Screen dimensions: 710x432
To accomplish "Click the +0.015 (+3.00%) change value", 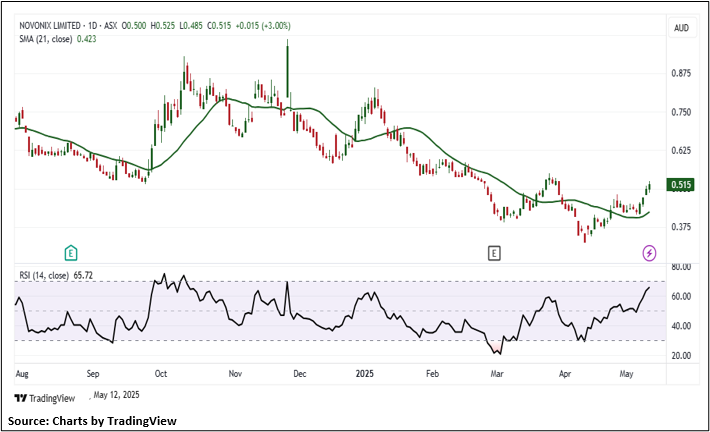I will [x=263, y=26].
